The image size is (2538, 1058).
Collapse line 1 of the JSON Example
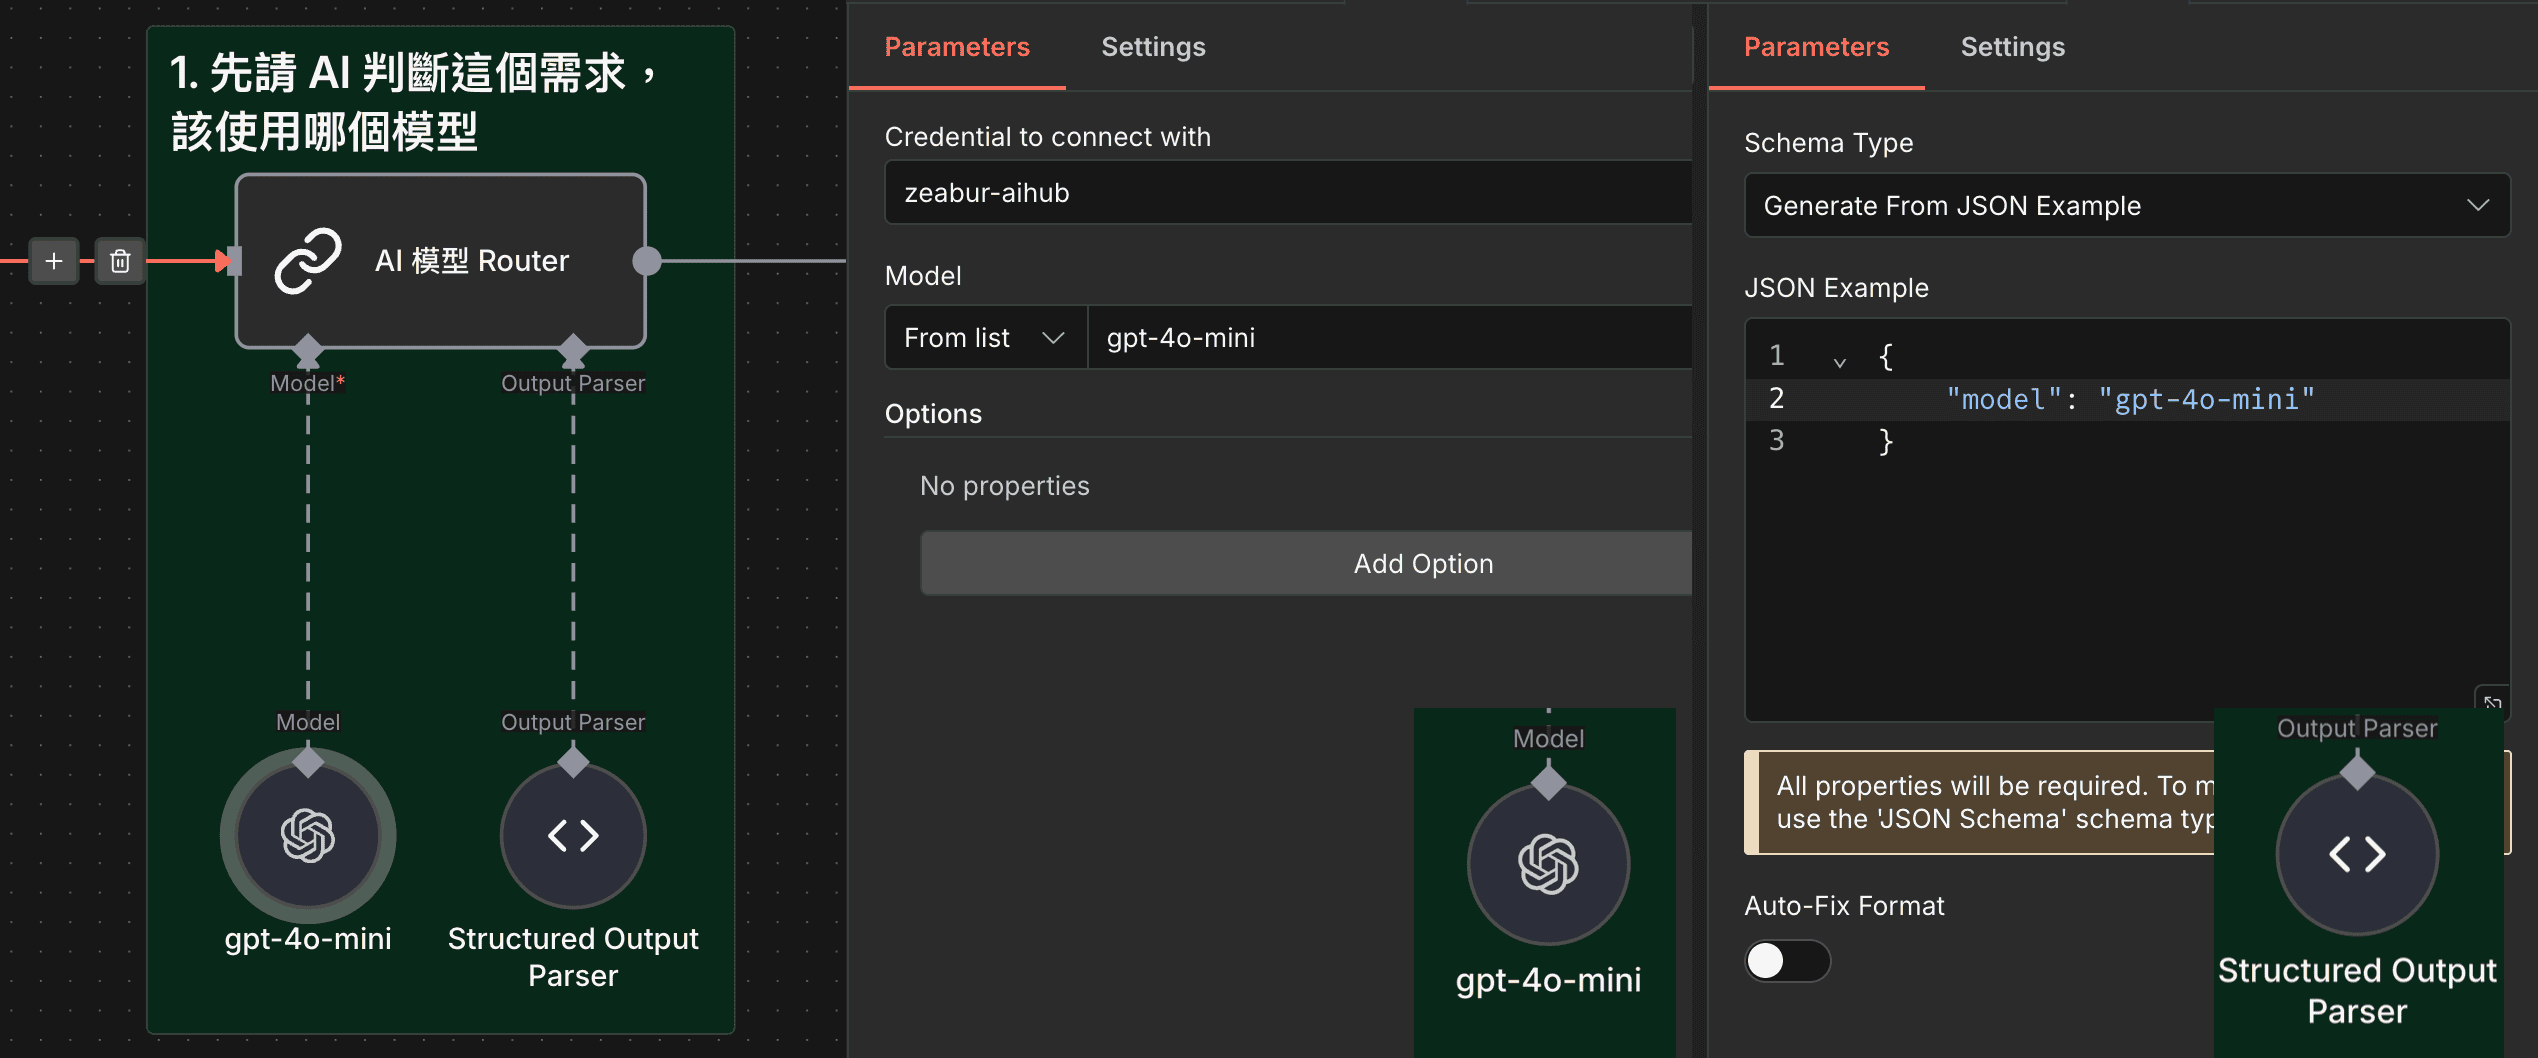pyautogui.click(x=1840, y=360)
